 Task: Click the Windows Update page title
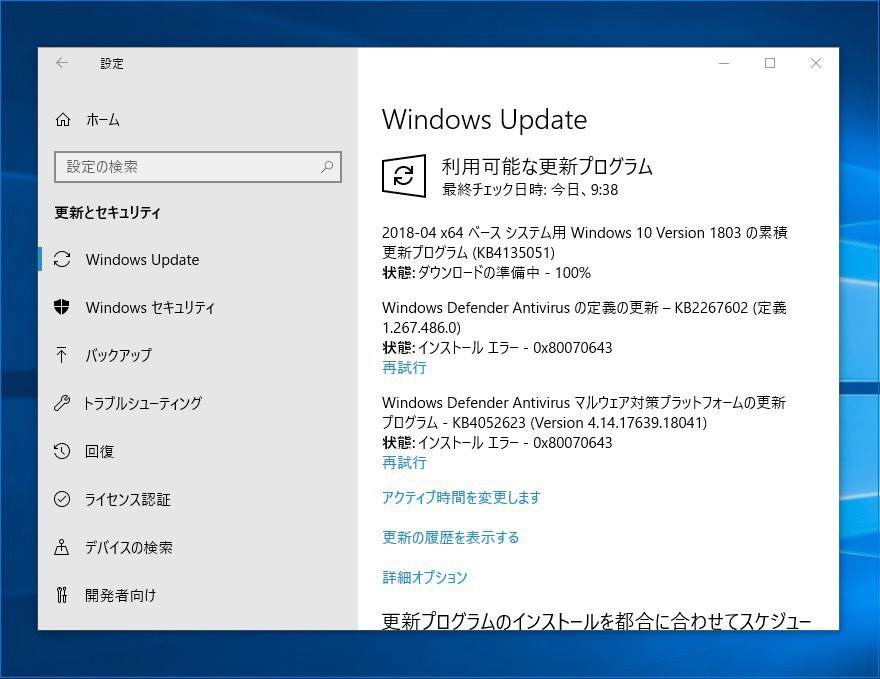coord(484,120)
